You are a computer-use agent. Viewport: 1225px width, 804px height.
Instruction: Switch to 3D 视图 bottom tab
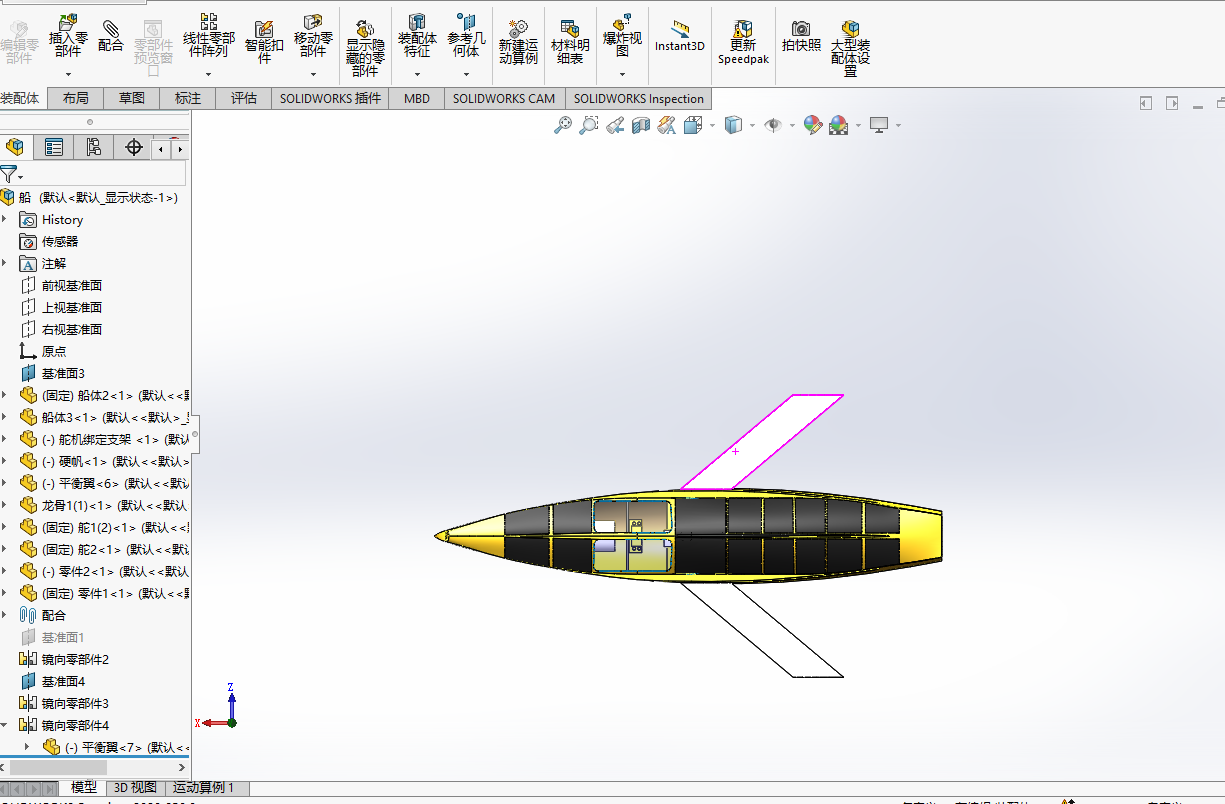[x=135, y=788]
